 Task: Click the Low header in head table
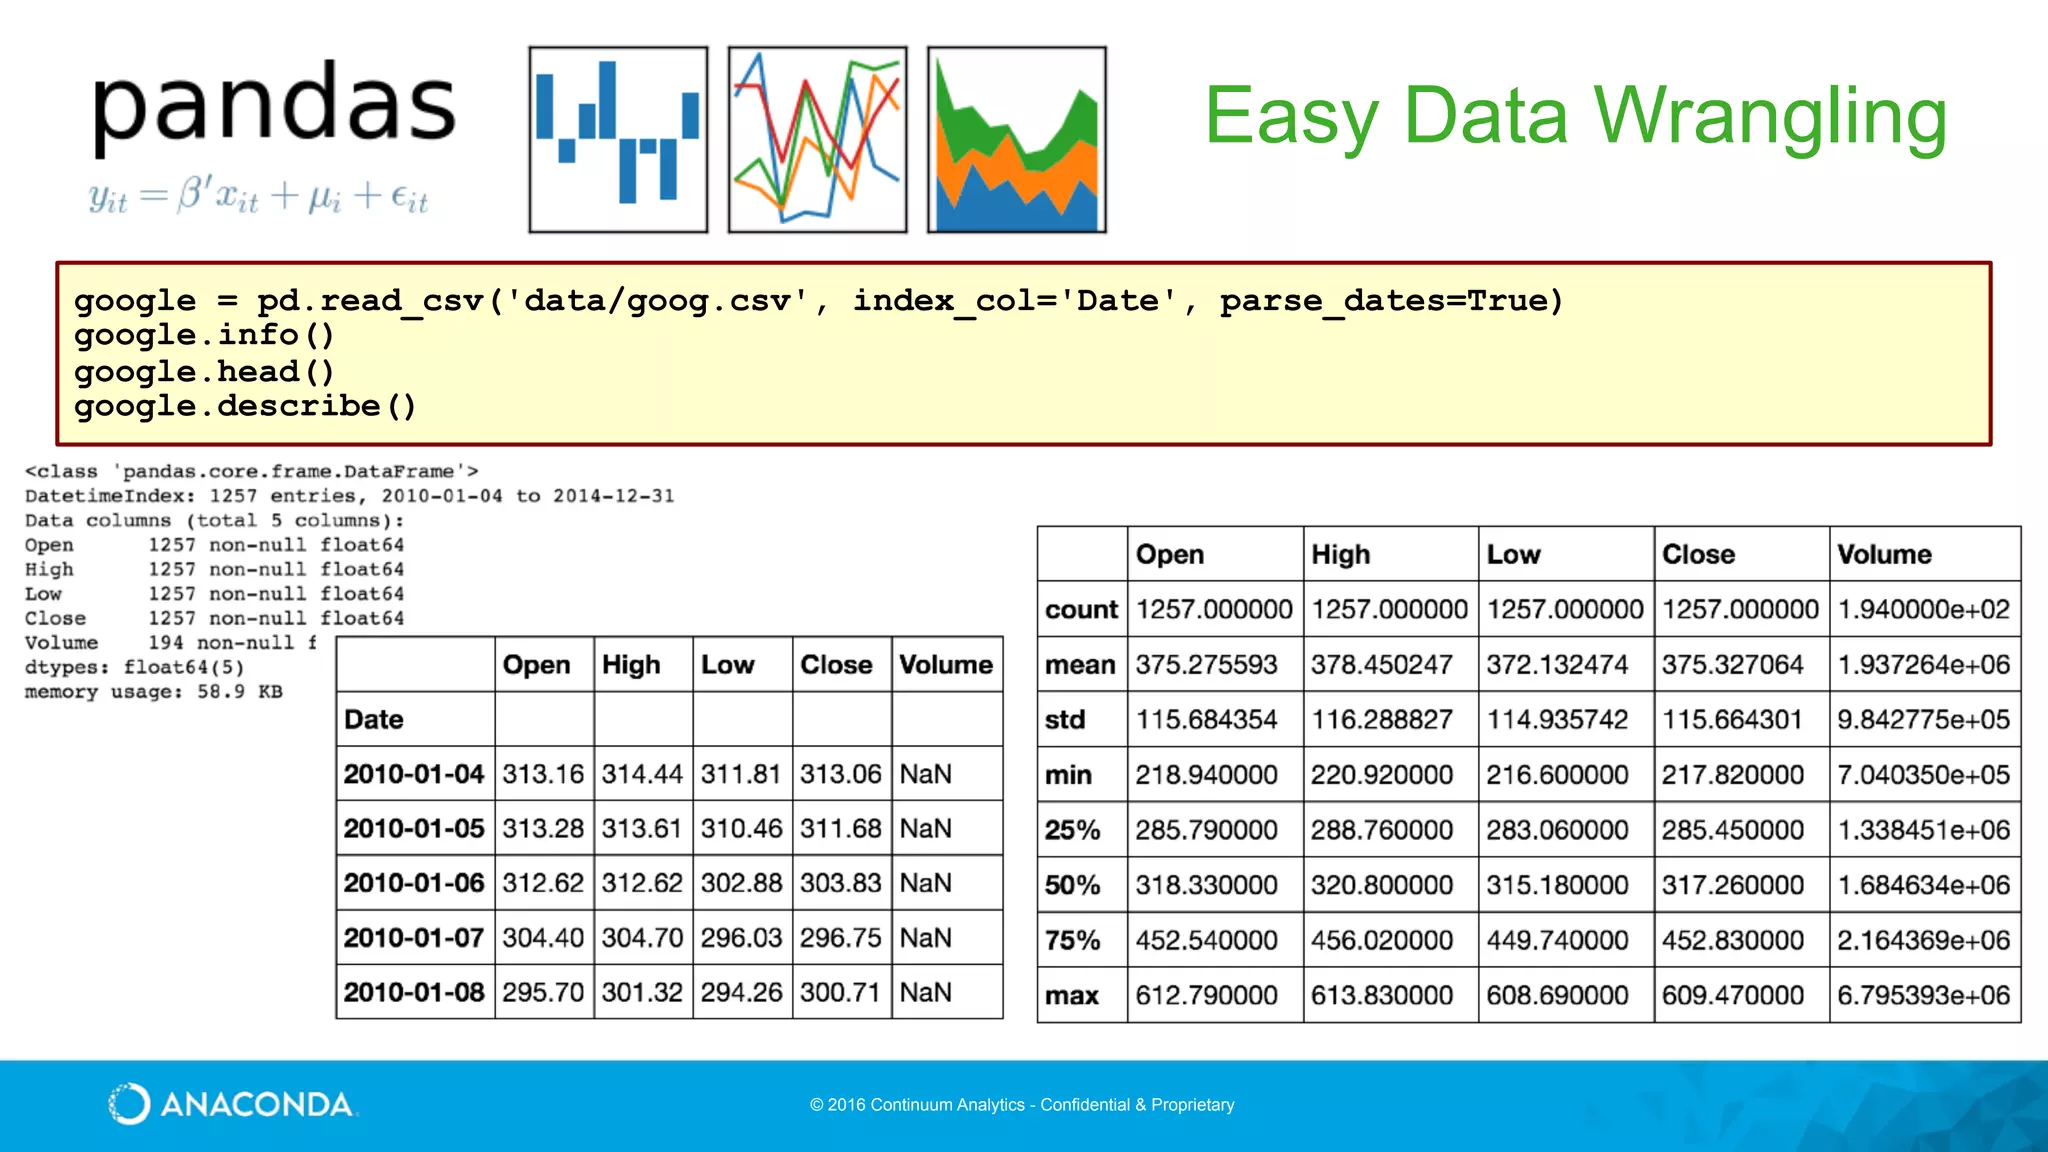pyautogui.click(x=727, y=665)
